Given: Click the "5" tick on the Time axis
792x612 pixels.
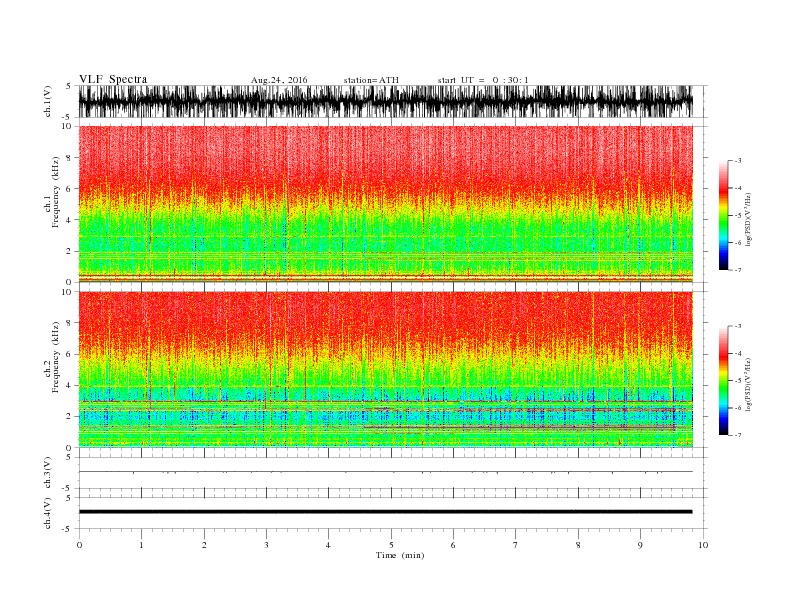Looking at the screenshot, I should coord(391,545).
